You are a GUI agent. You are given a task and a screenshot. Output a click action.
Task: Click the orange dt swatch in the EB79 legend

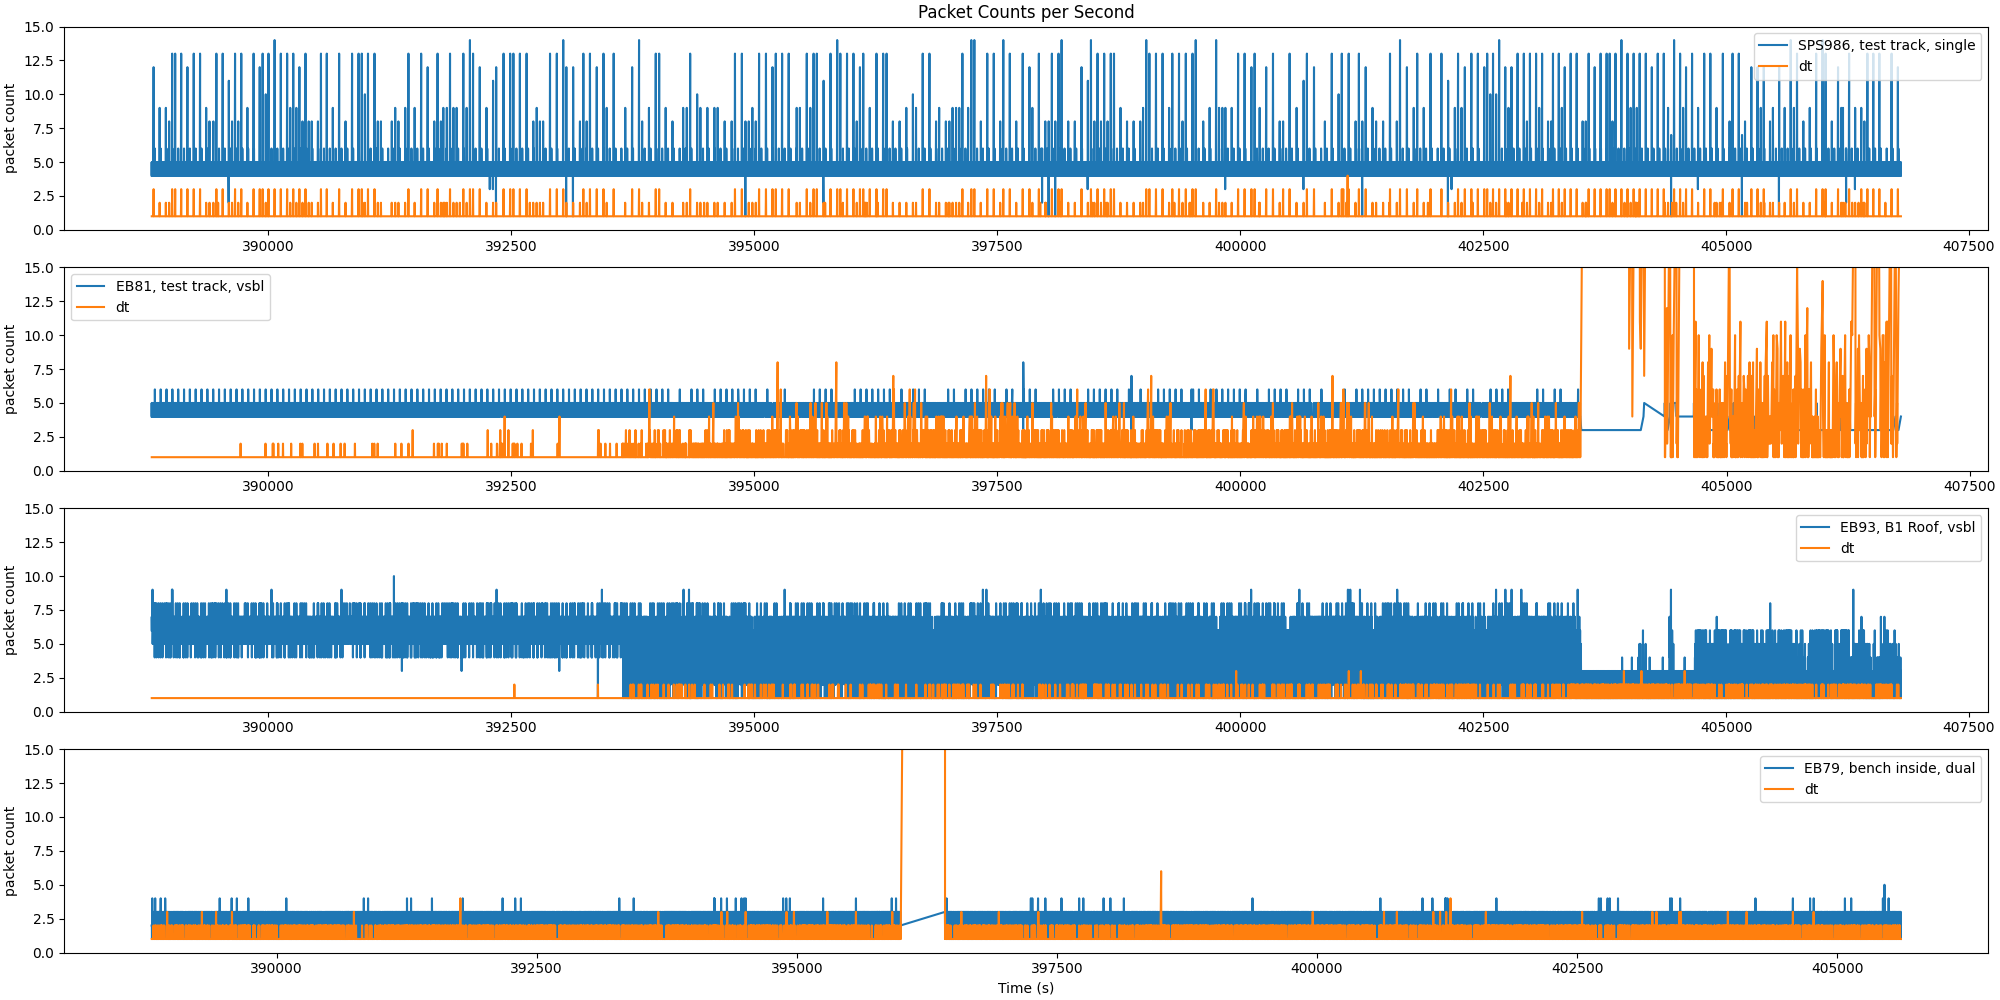(1780, 790)
